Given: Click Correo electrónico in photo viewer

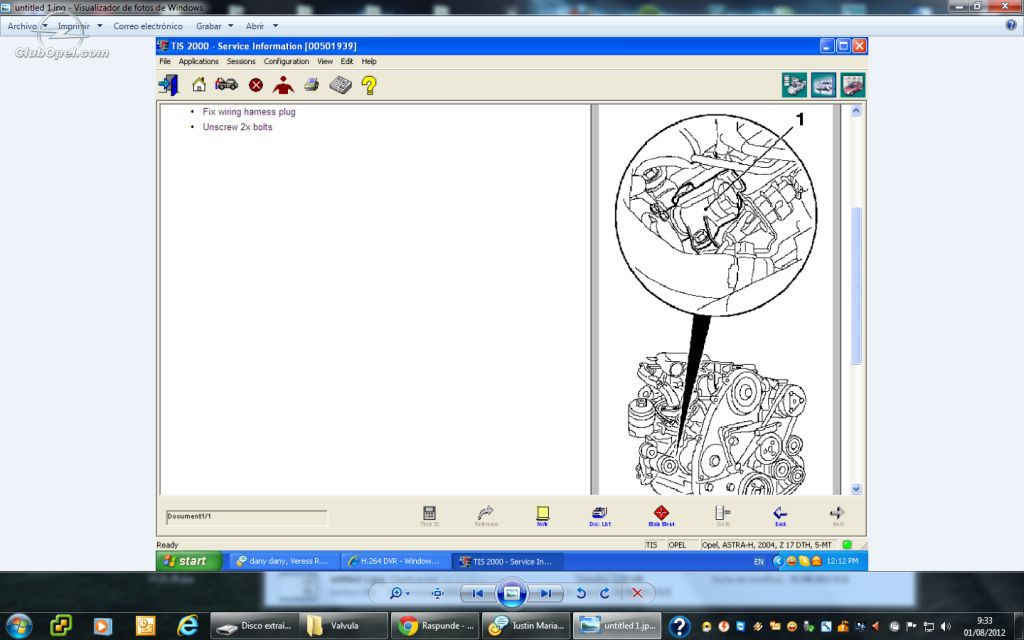Looking at the screenshot, I should (x=148, y=26).
